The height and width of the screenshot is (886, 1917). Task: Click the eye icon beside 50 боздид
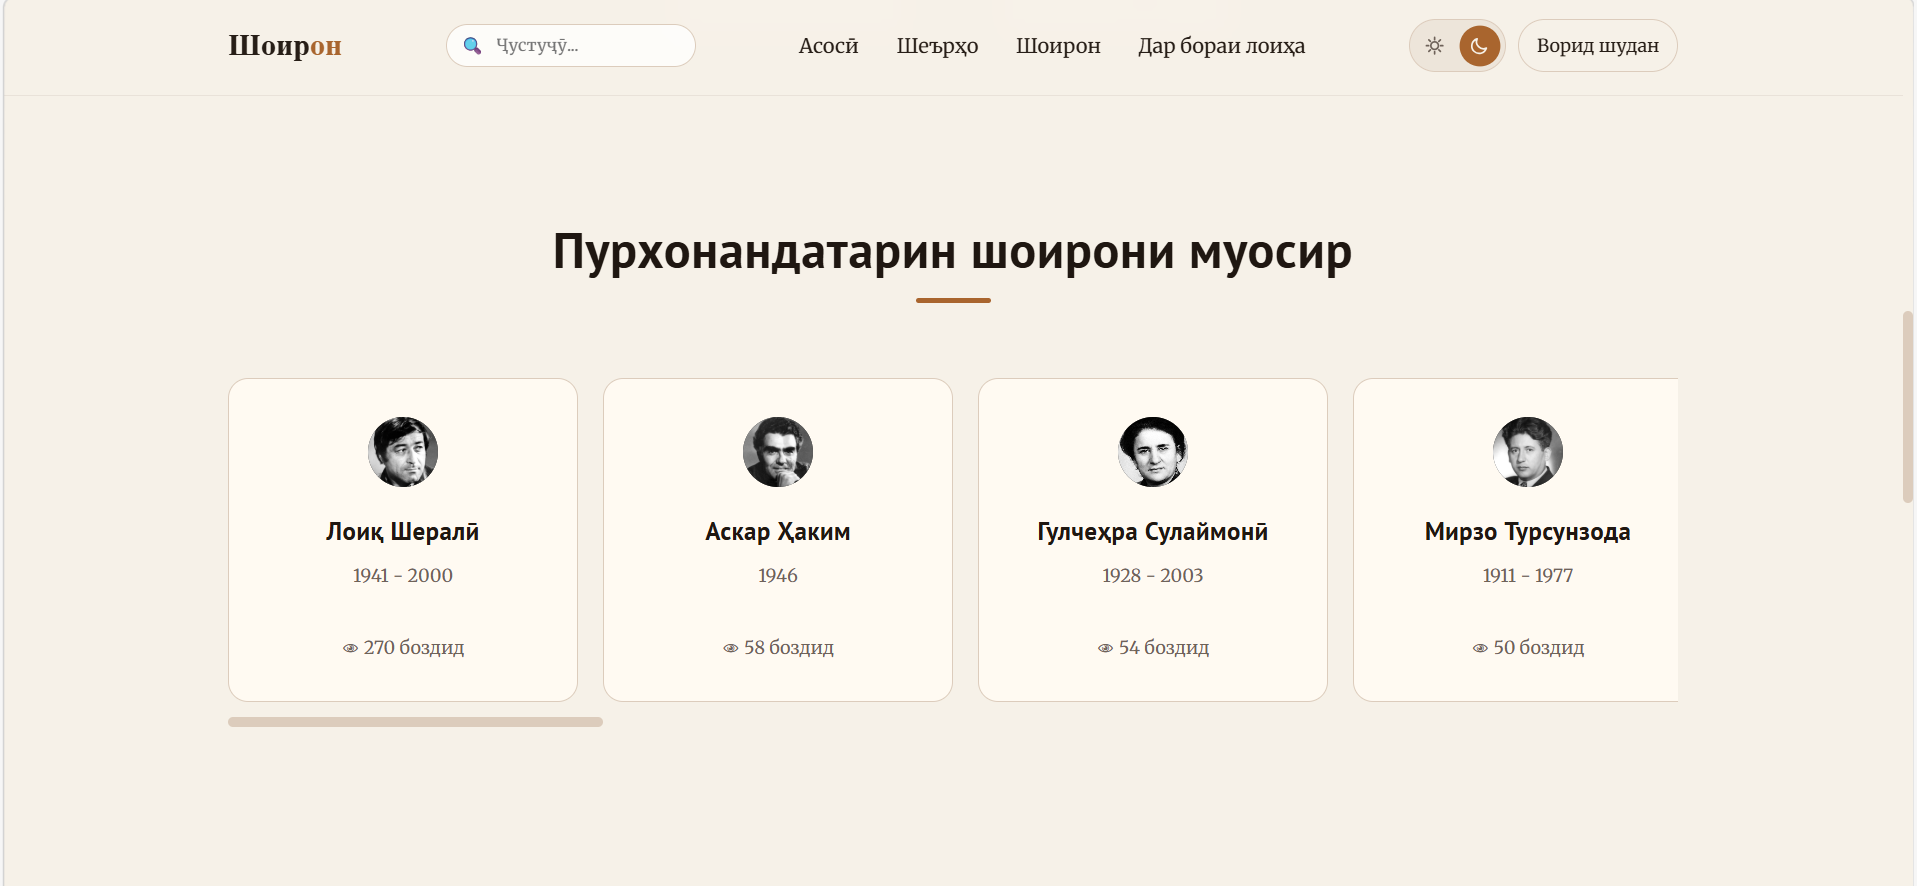pyautogui.click(x=1480, y=648)
